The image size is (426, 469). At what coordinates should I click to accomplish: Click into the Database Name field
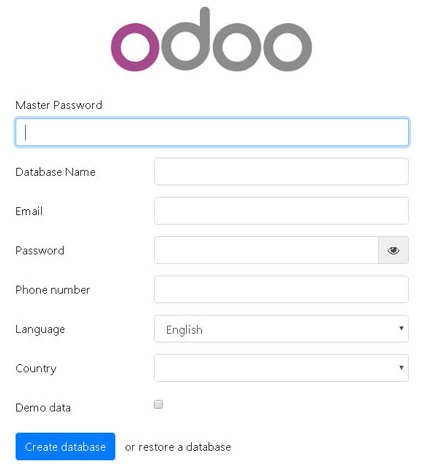coord(281,172)
